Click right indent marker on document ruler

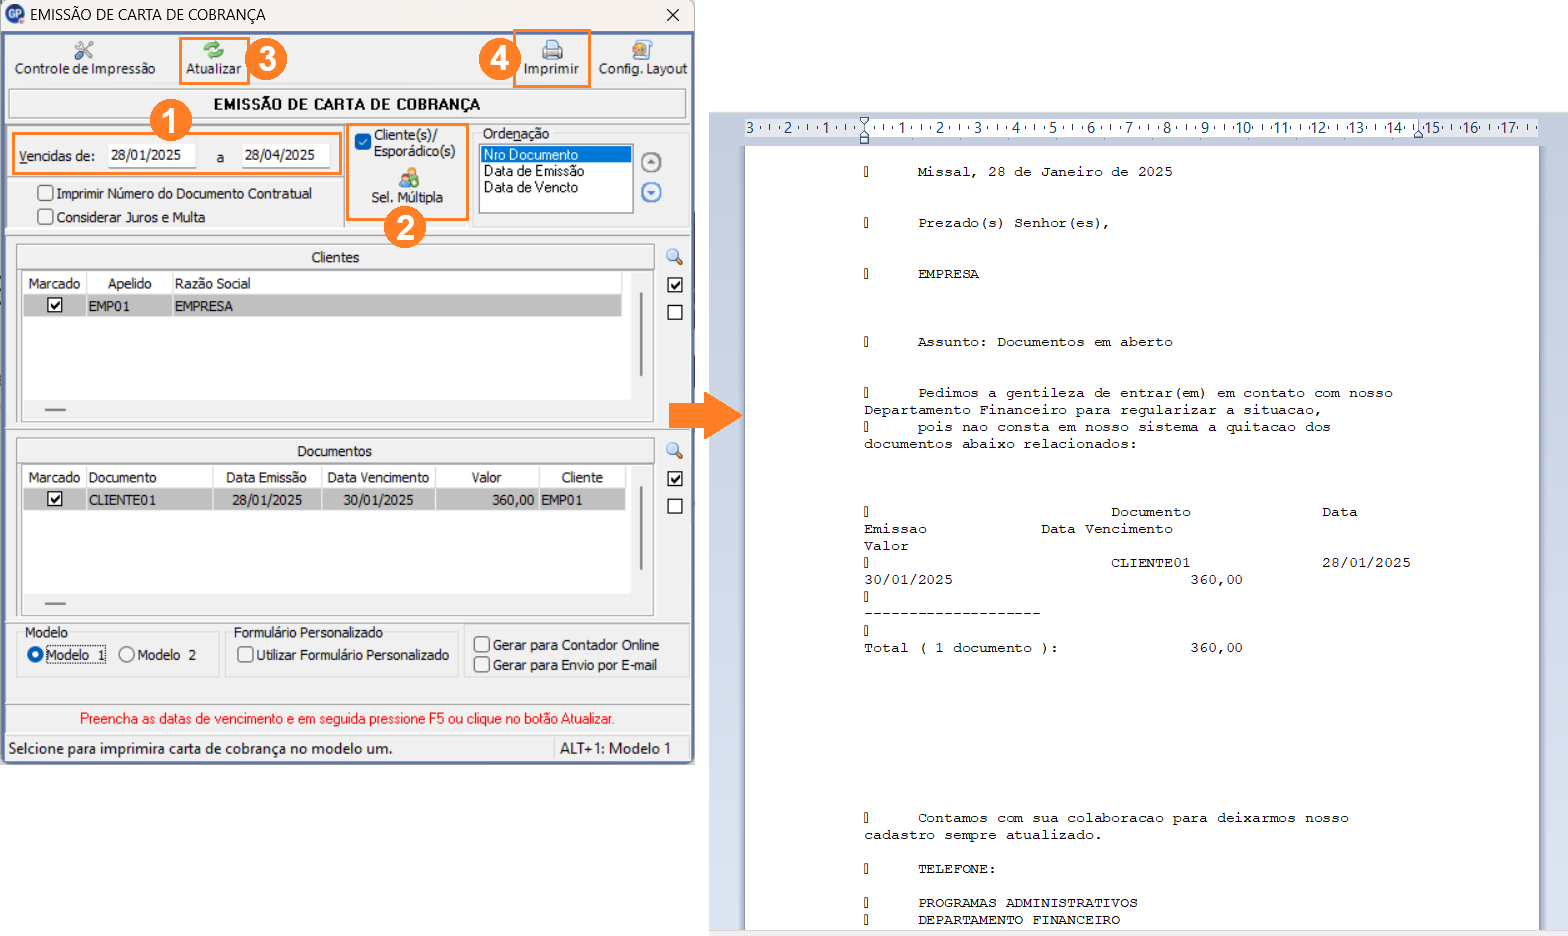point(1418,132)
